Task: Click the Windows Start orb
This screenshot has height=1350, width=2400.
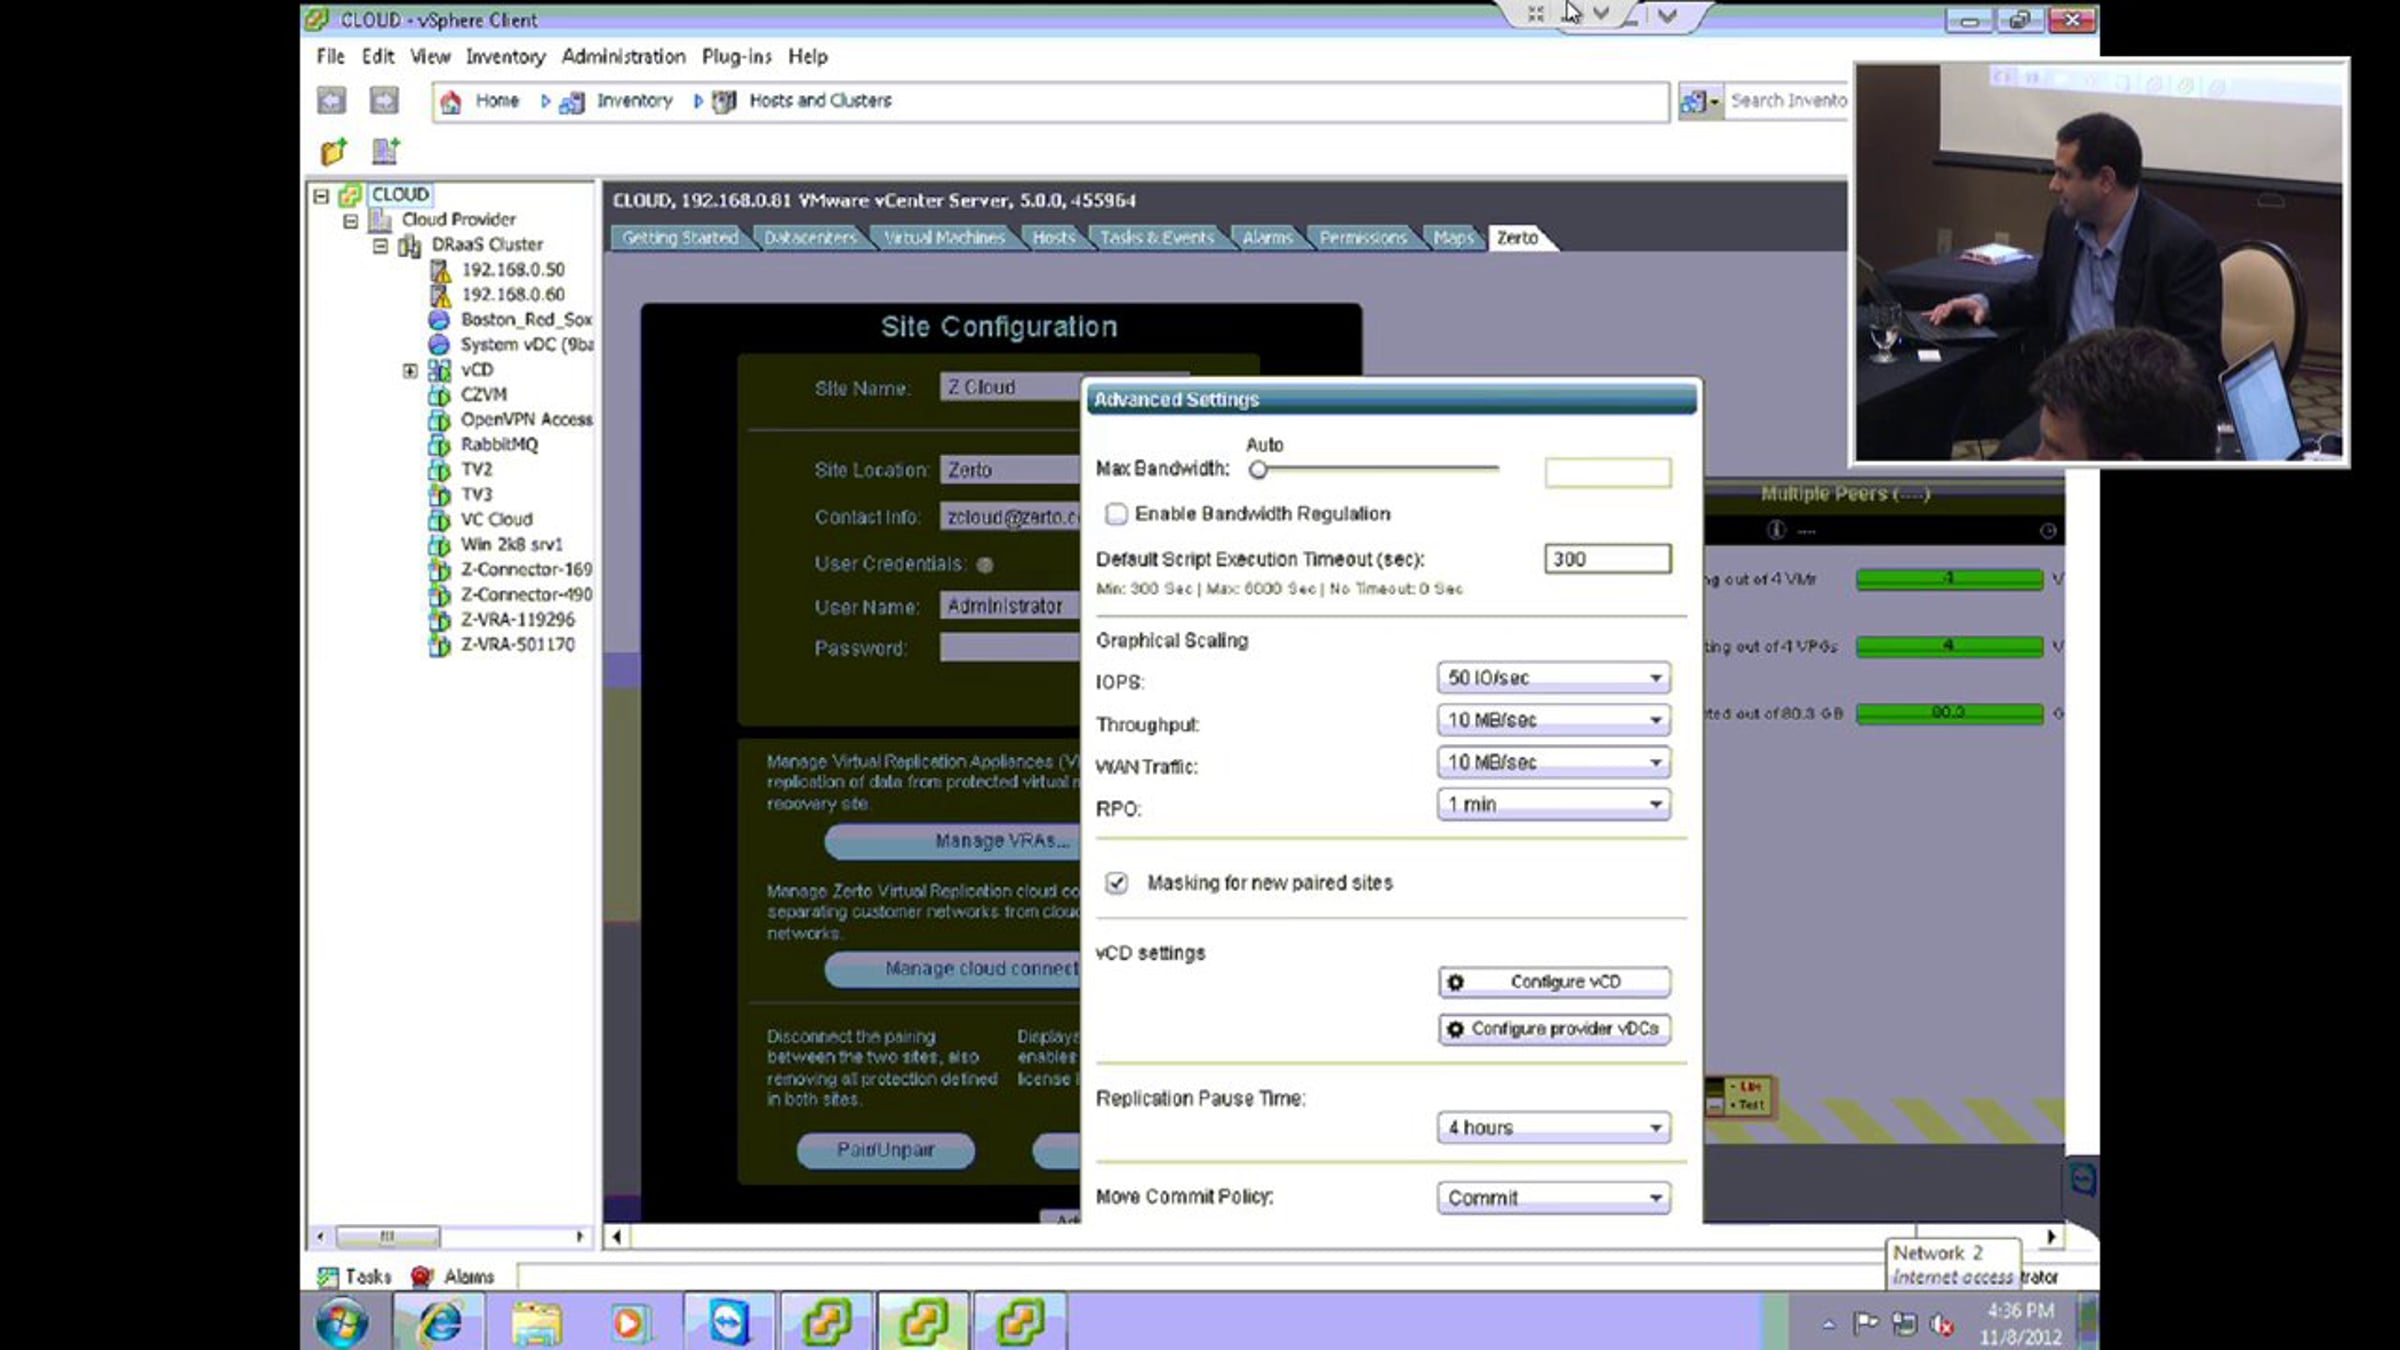Action: pyautogui.click(x=342, y=1322)
